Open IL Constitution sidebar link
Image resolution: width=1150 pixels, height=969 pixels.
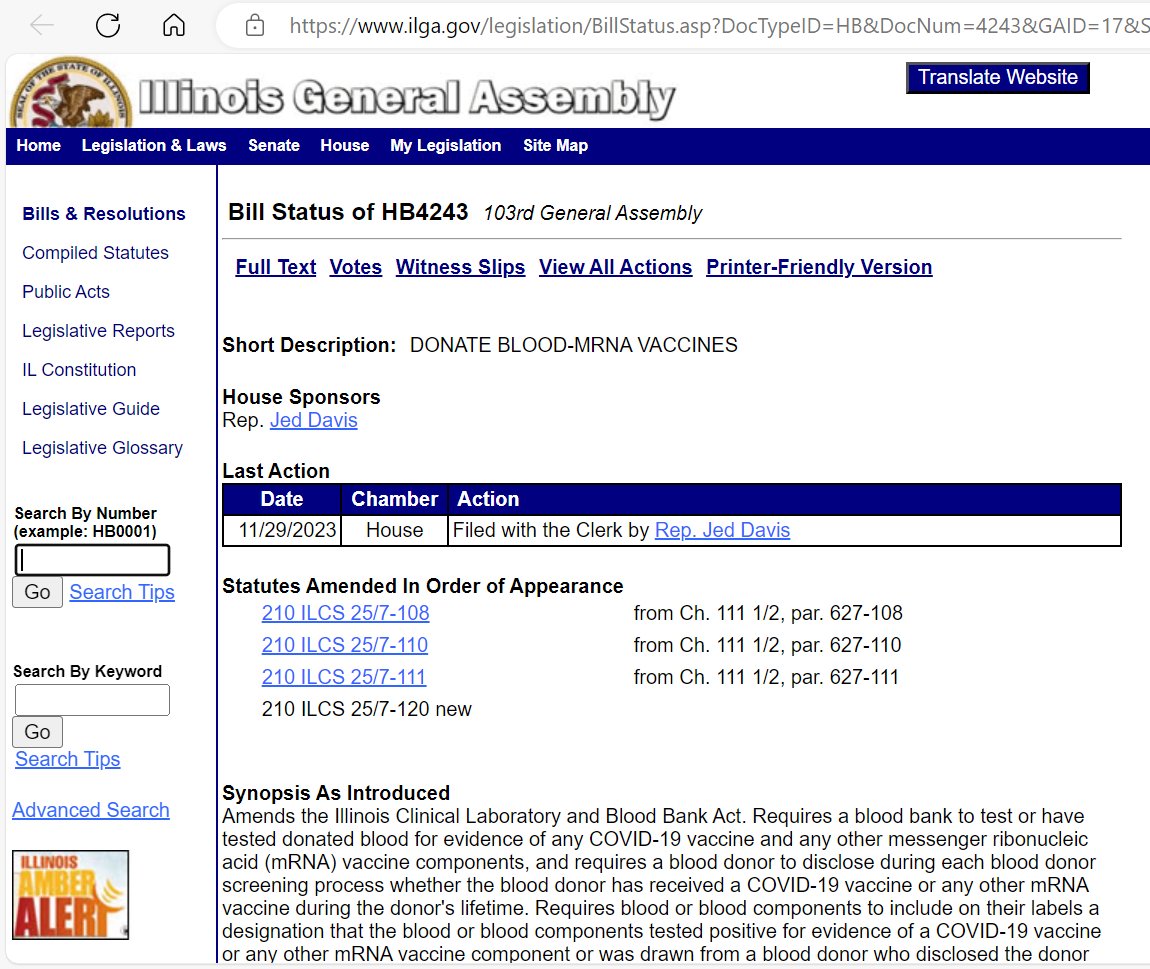[x=79, y=370]
